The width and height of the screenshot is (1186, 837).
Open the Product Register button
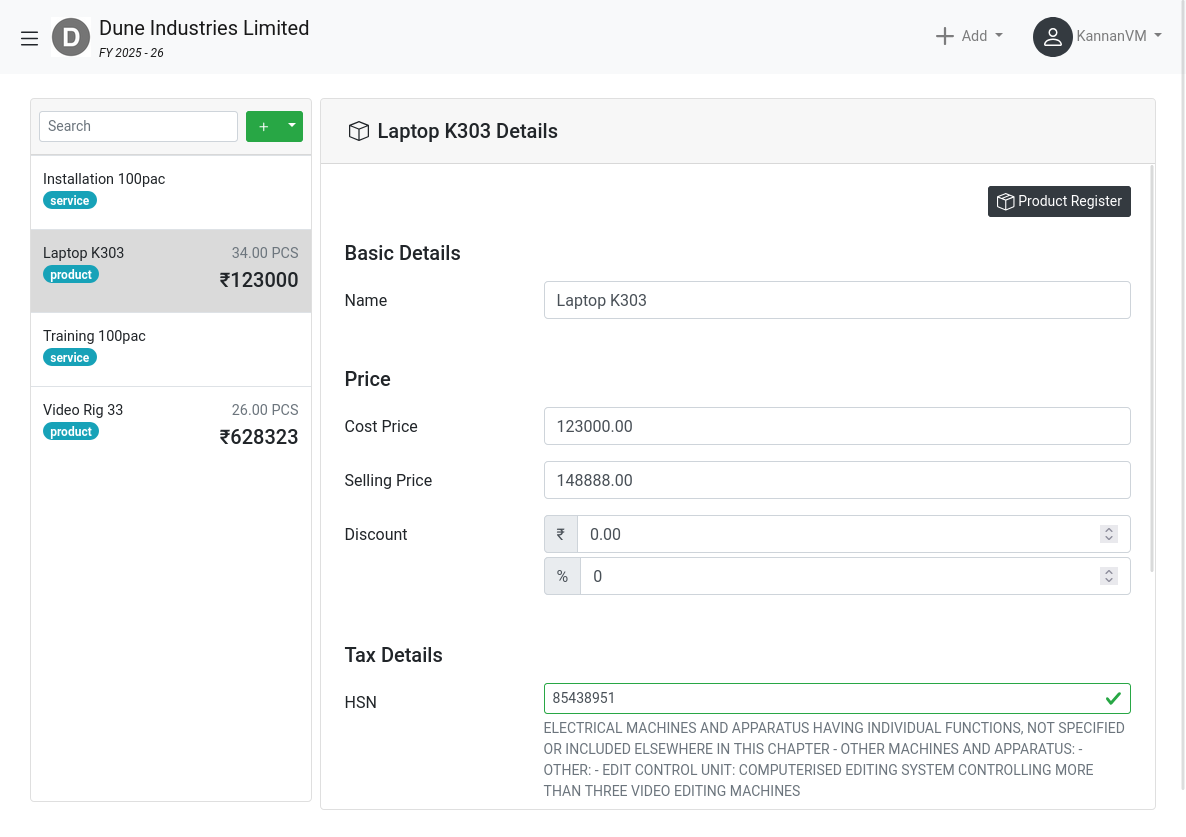tap(1059, 201)
